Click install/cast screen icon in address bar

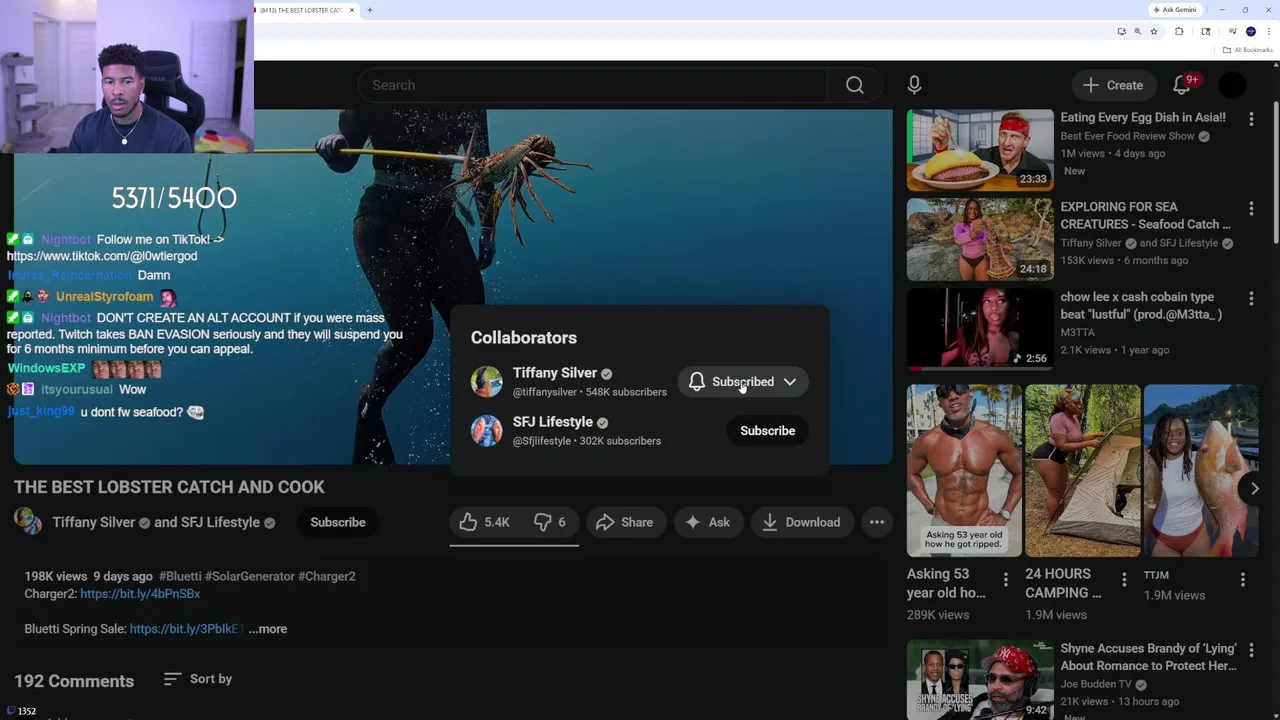click(x=1122, y=31)
